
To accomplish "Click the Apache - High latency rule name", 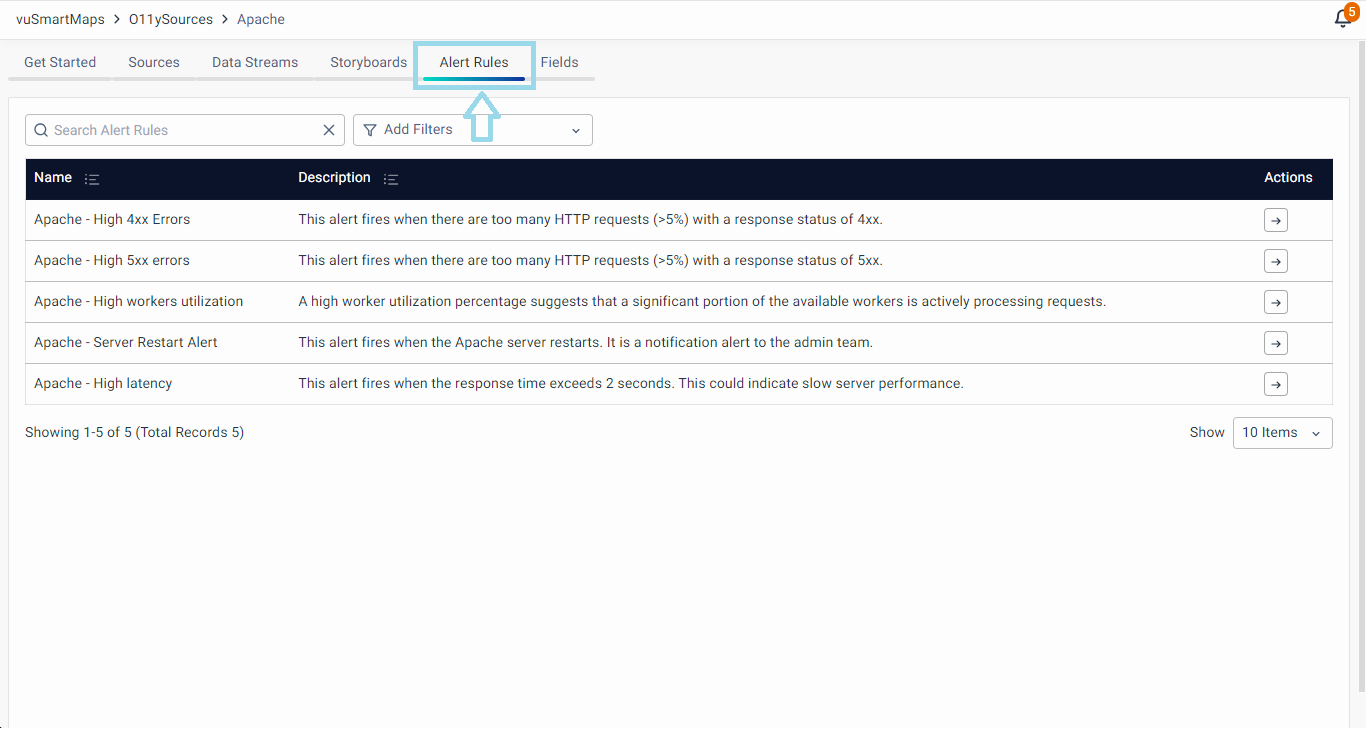I will tap(103, 383).
